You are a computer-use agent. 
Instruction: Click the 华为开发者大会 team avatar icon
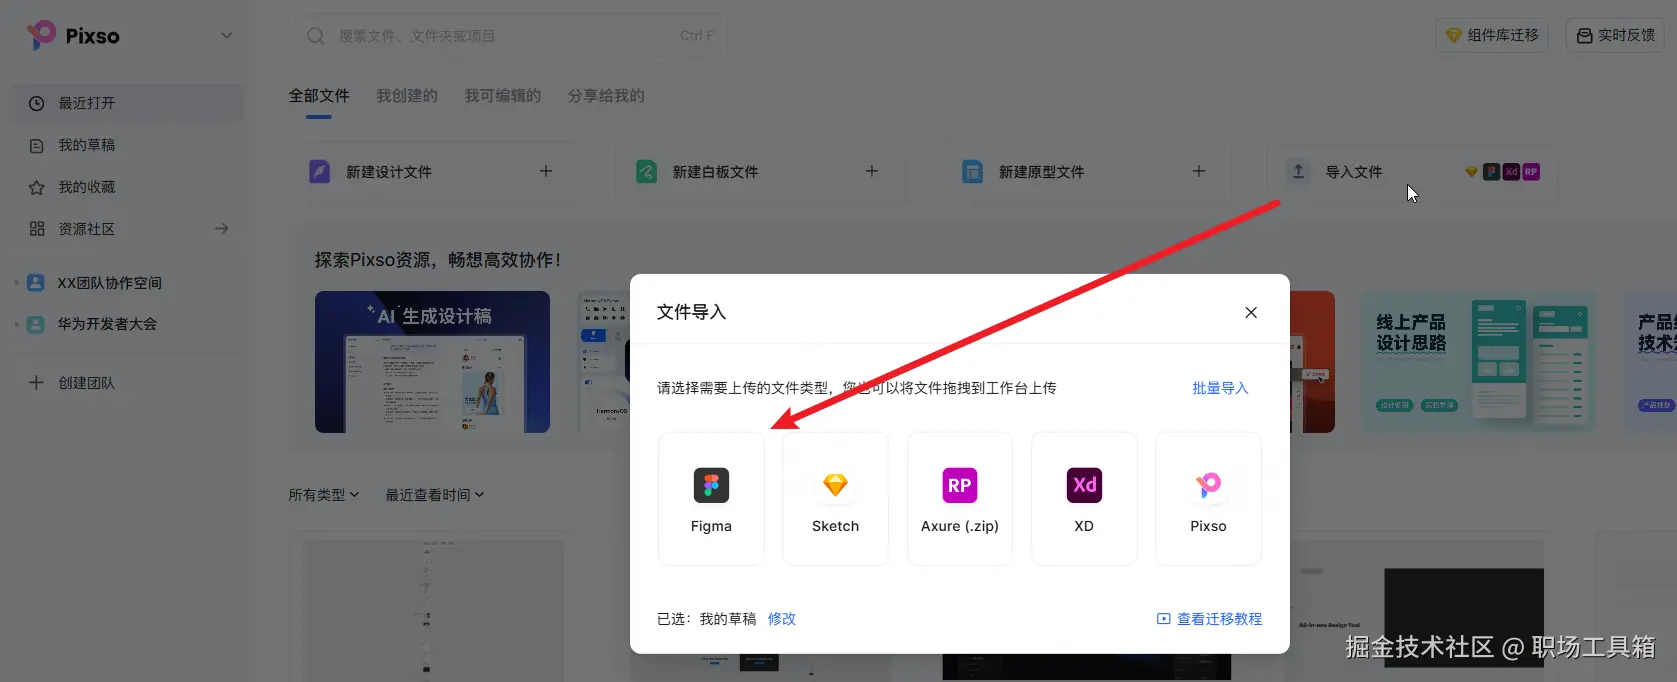(x=36, y=325)
